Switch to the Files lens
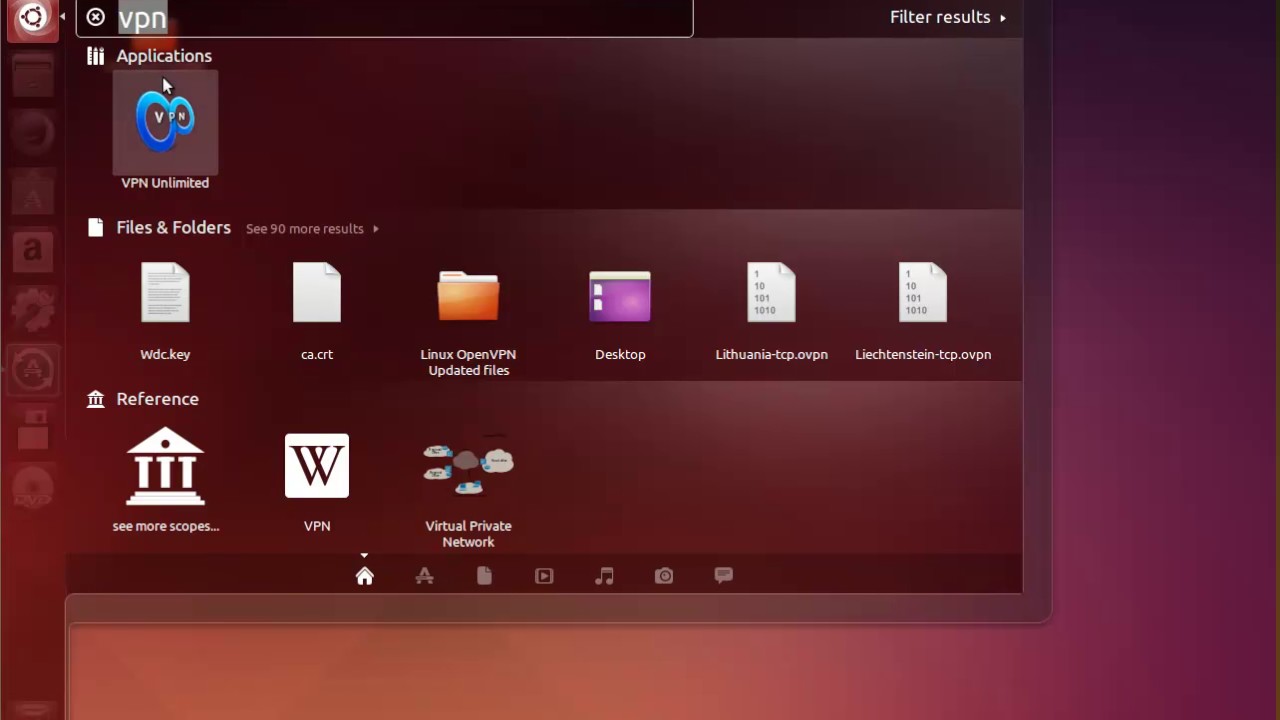This screenshot has height=720, width=1280. pos(484,576)
